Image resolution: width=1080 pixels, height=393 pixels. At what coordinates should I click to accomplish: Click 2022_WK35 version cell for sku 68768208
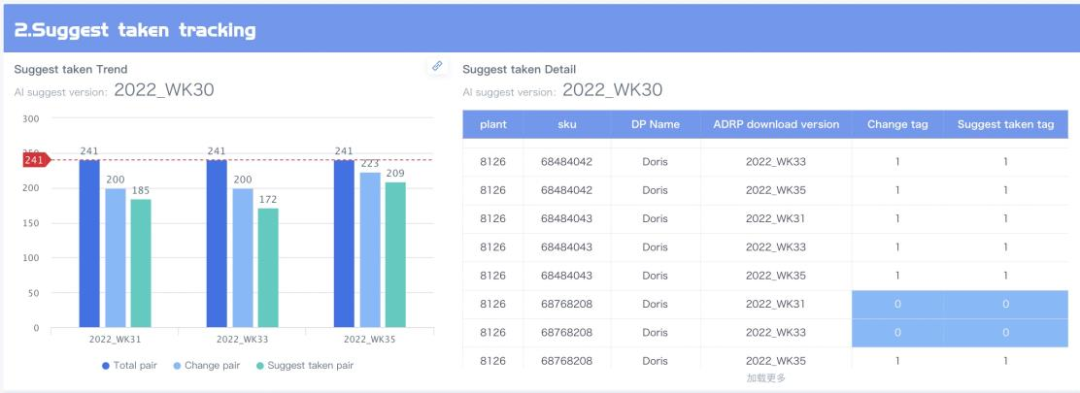(x=776, y=361)
